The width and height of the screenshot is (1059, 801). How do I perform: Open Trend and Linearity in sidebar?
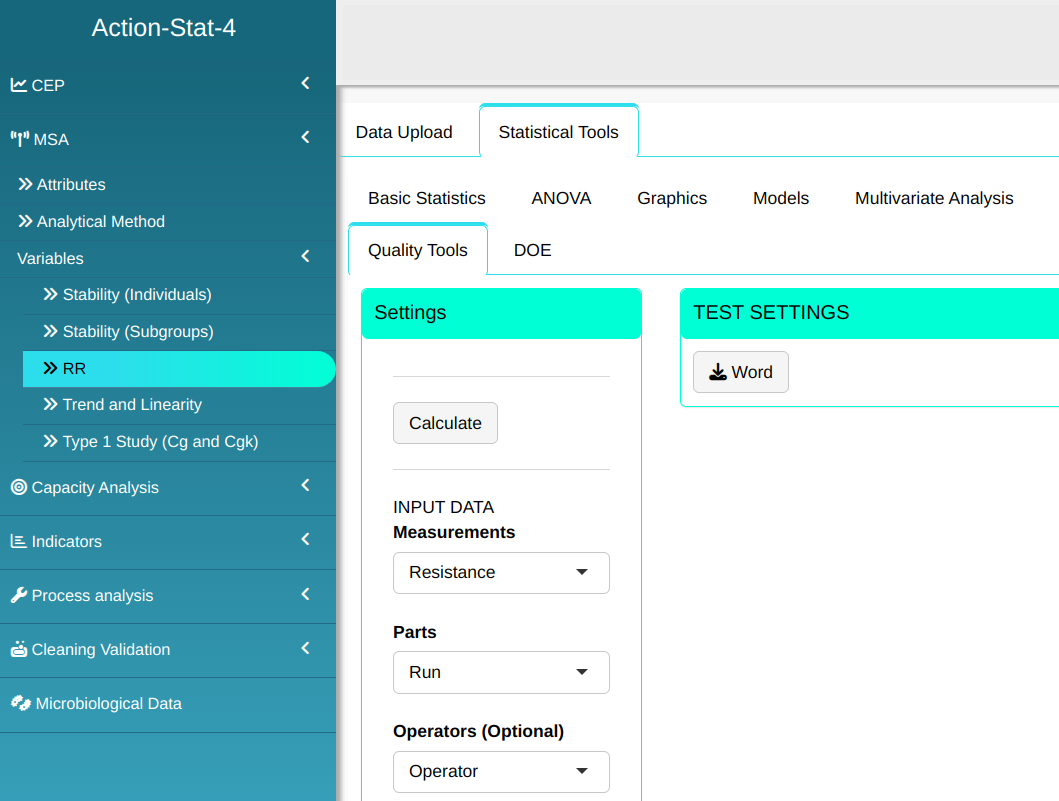(132, 405)
